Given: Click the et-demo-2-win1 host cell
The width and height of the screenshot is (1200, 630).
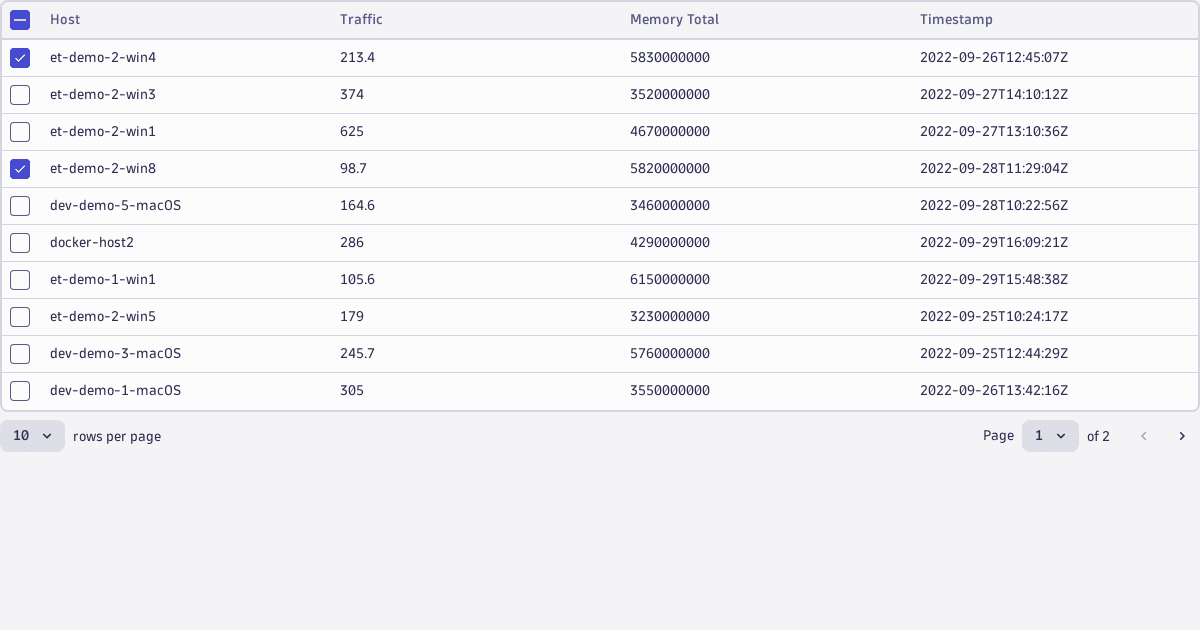Looking at the screenshot, I should point(103,132).
